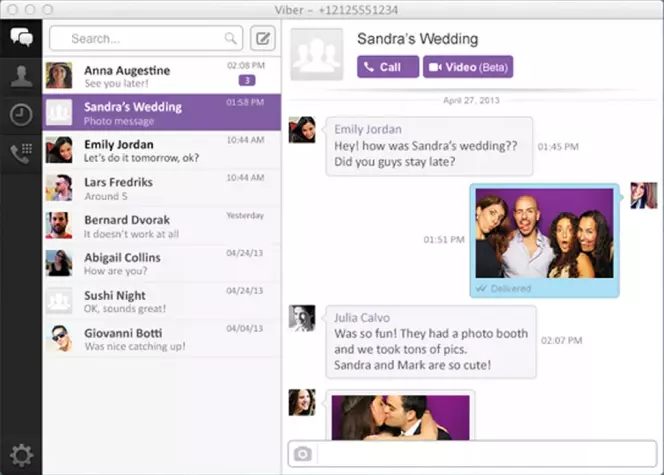
Task: Select the Sandra's Wedding conversation
Action: (x=162, y=112)
